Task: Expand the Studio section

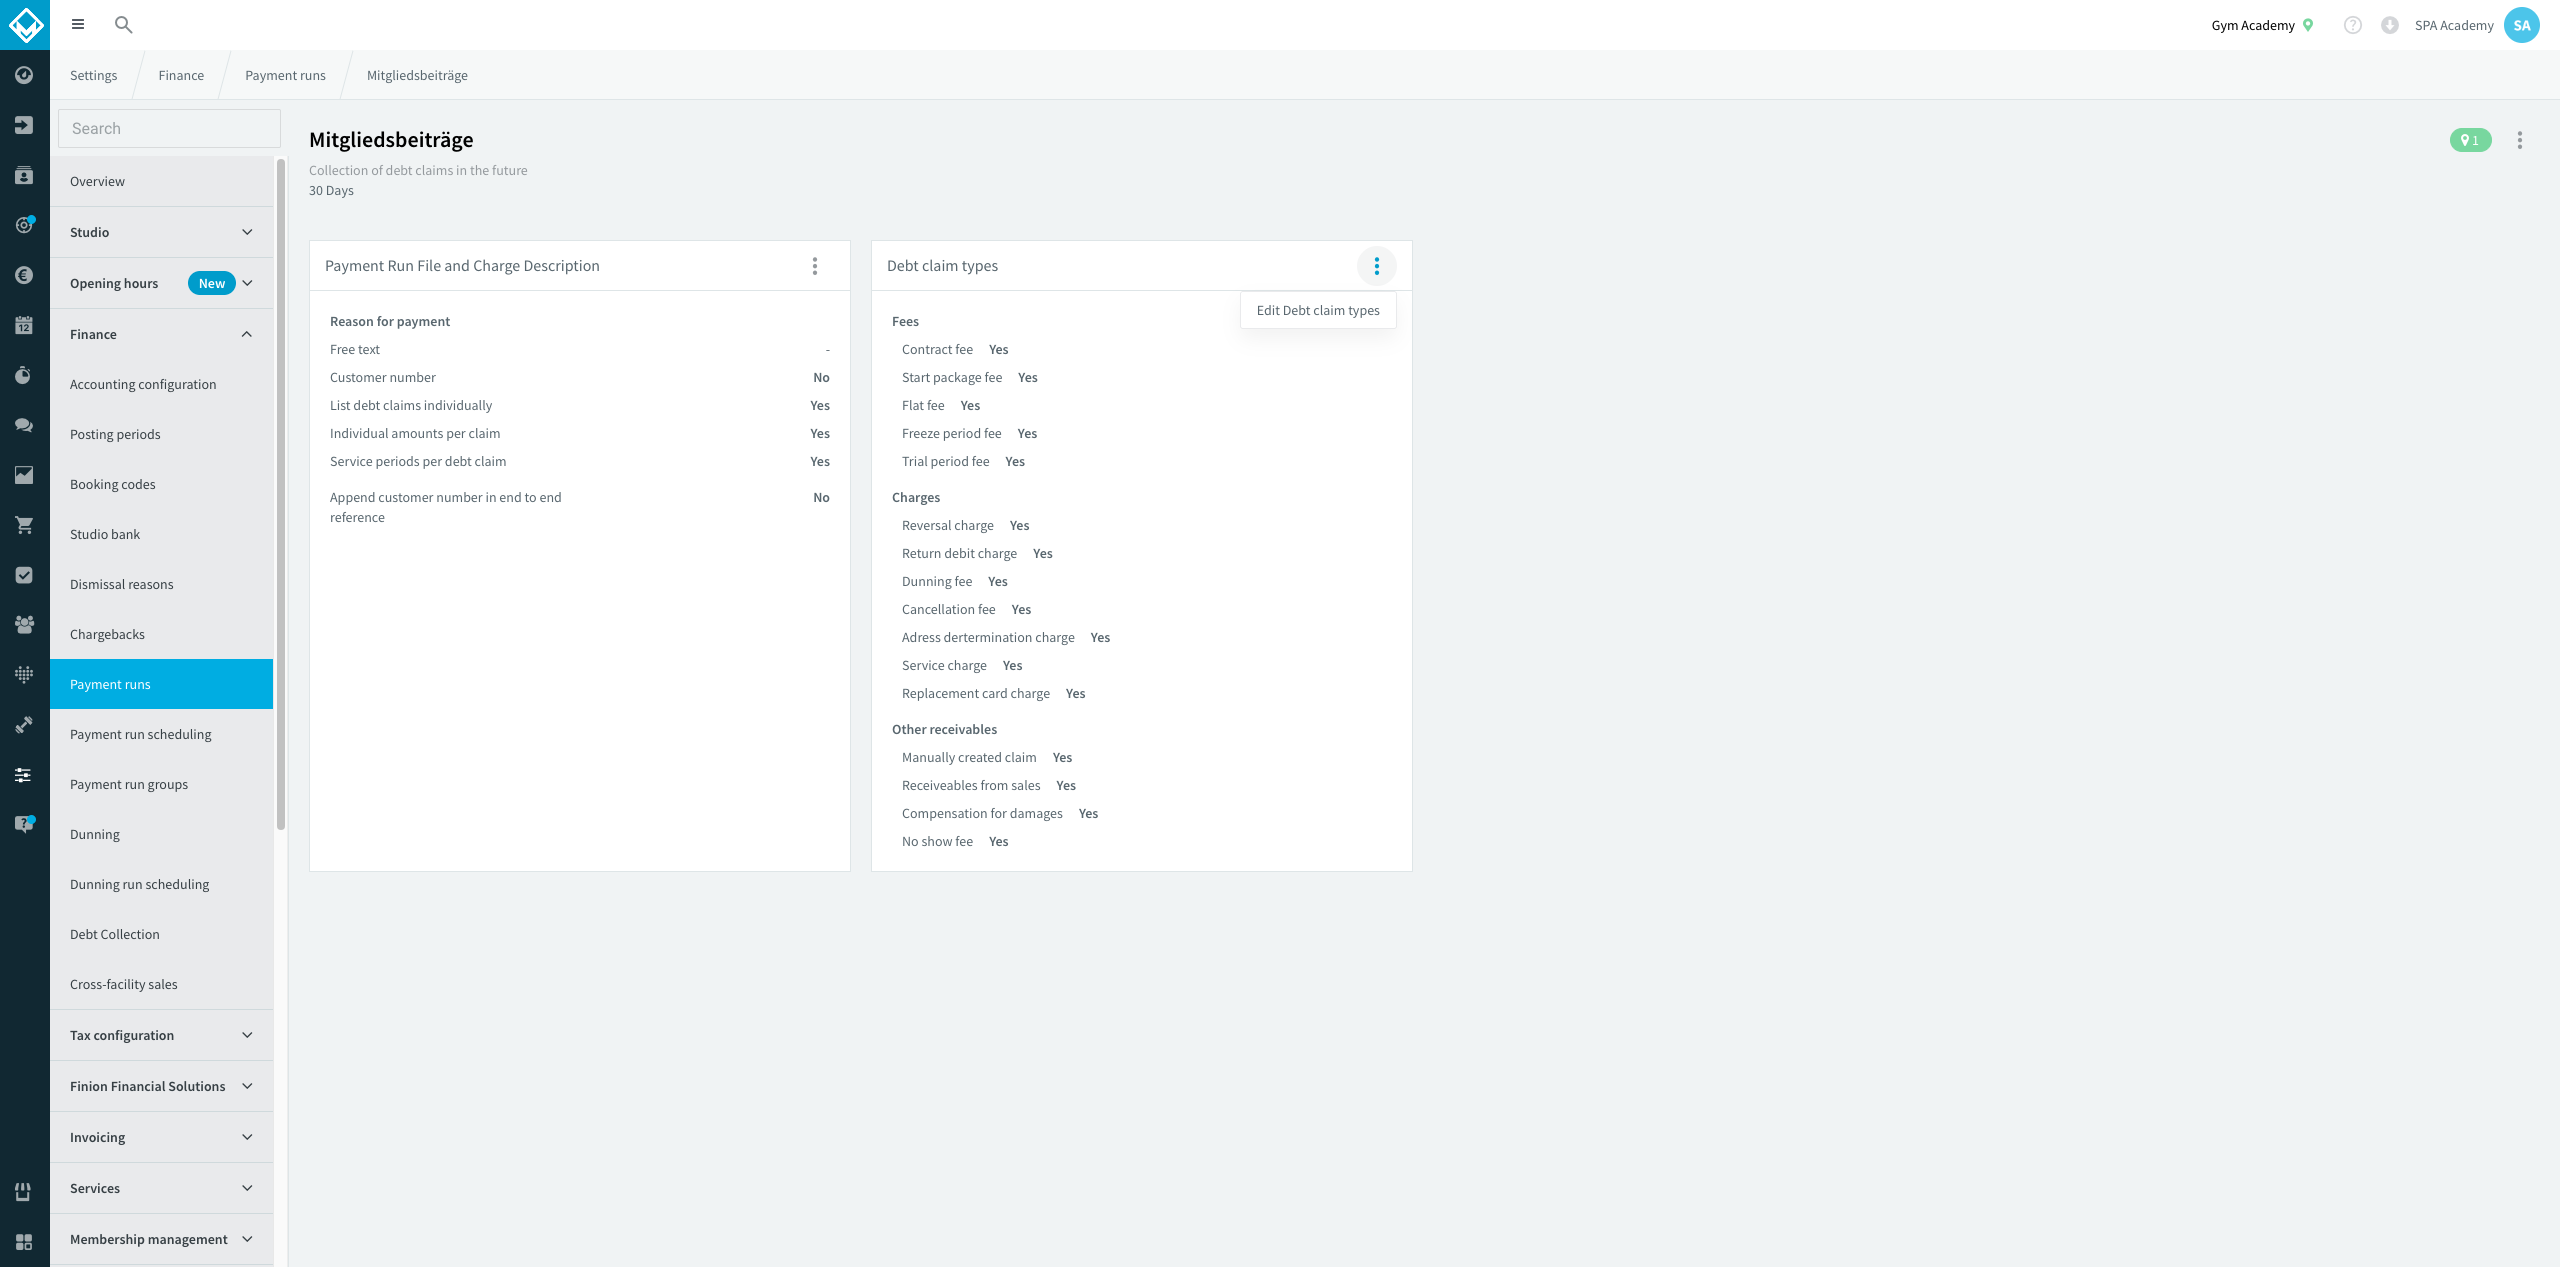Action: point(161,232)
